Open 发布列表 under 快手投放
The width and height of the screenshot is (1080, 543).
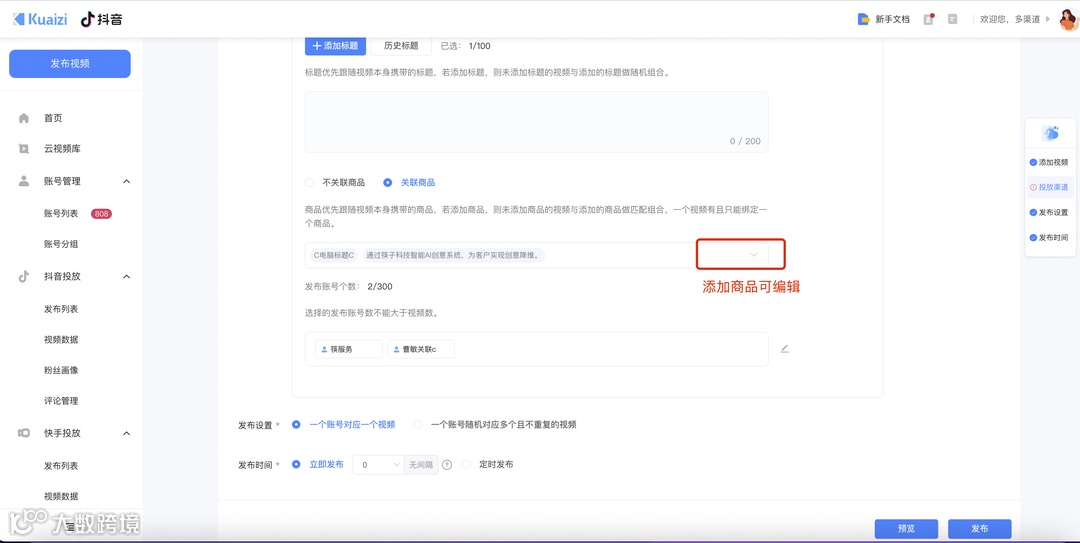point(61,466)
